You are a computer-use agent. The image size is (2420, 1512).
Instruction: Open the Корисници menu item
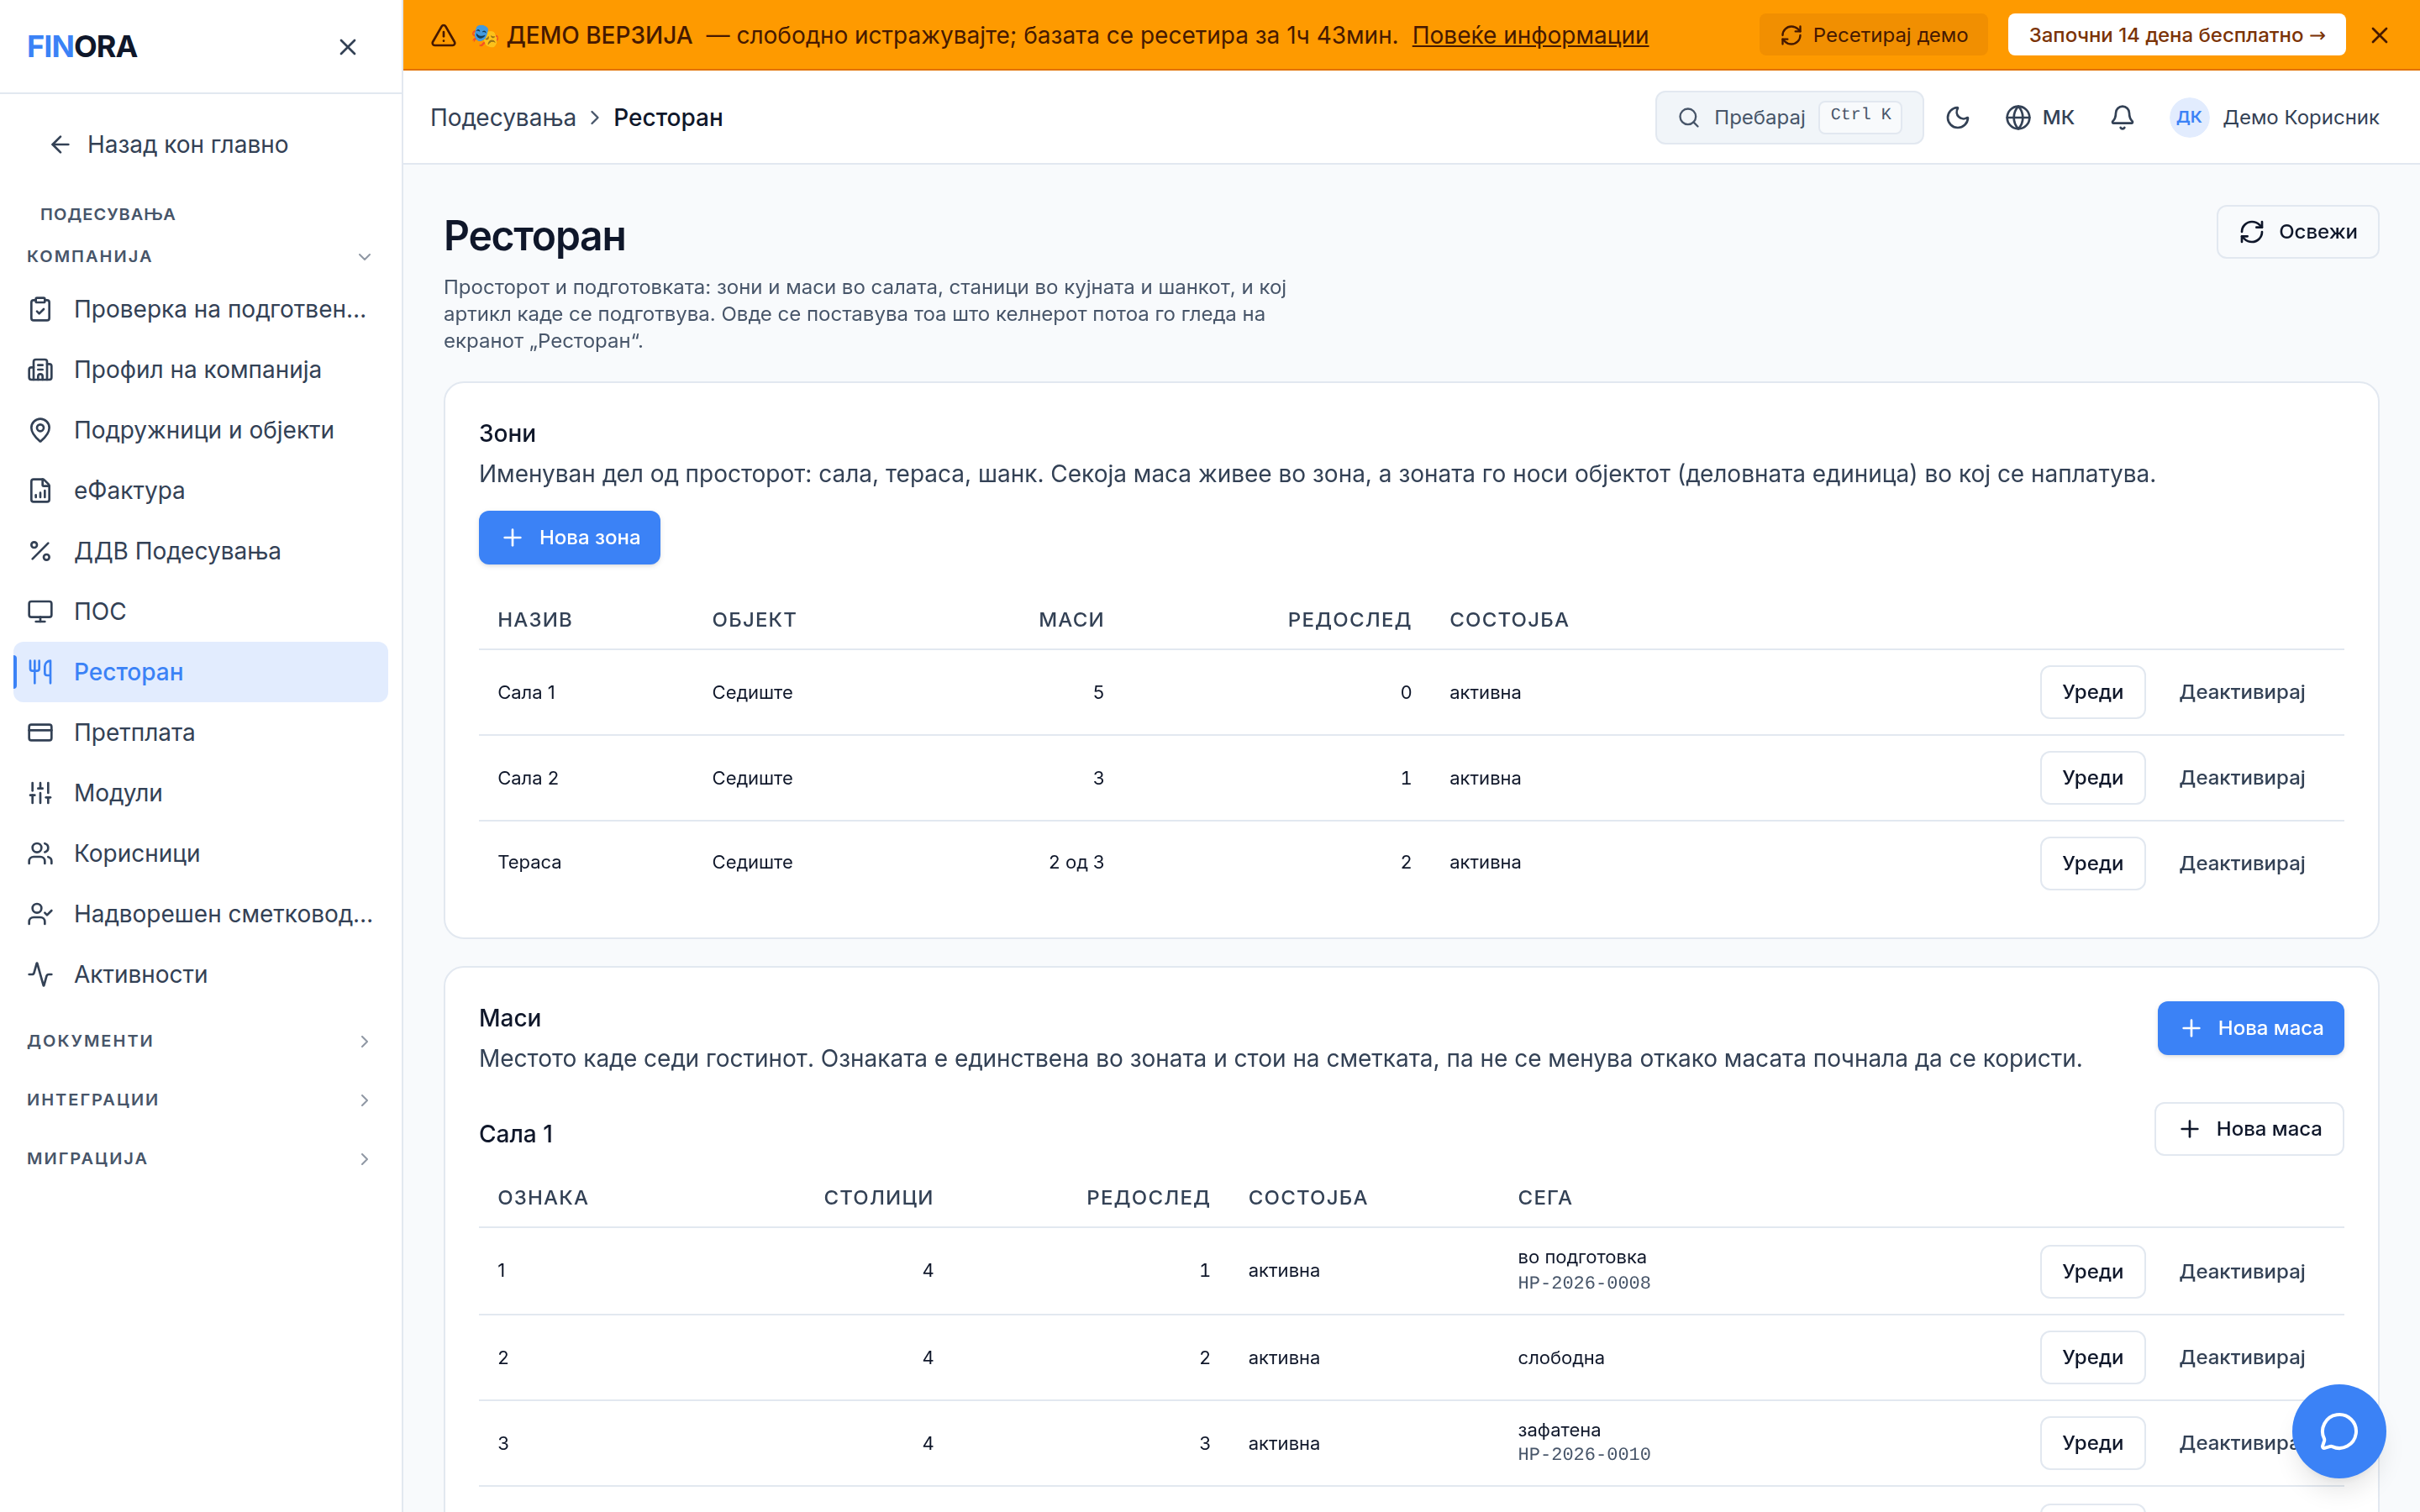[x=200, y=854]
